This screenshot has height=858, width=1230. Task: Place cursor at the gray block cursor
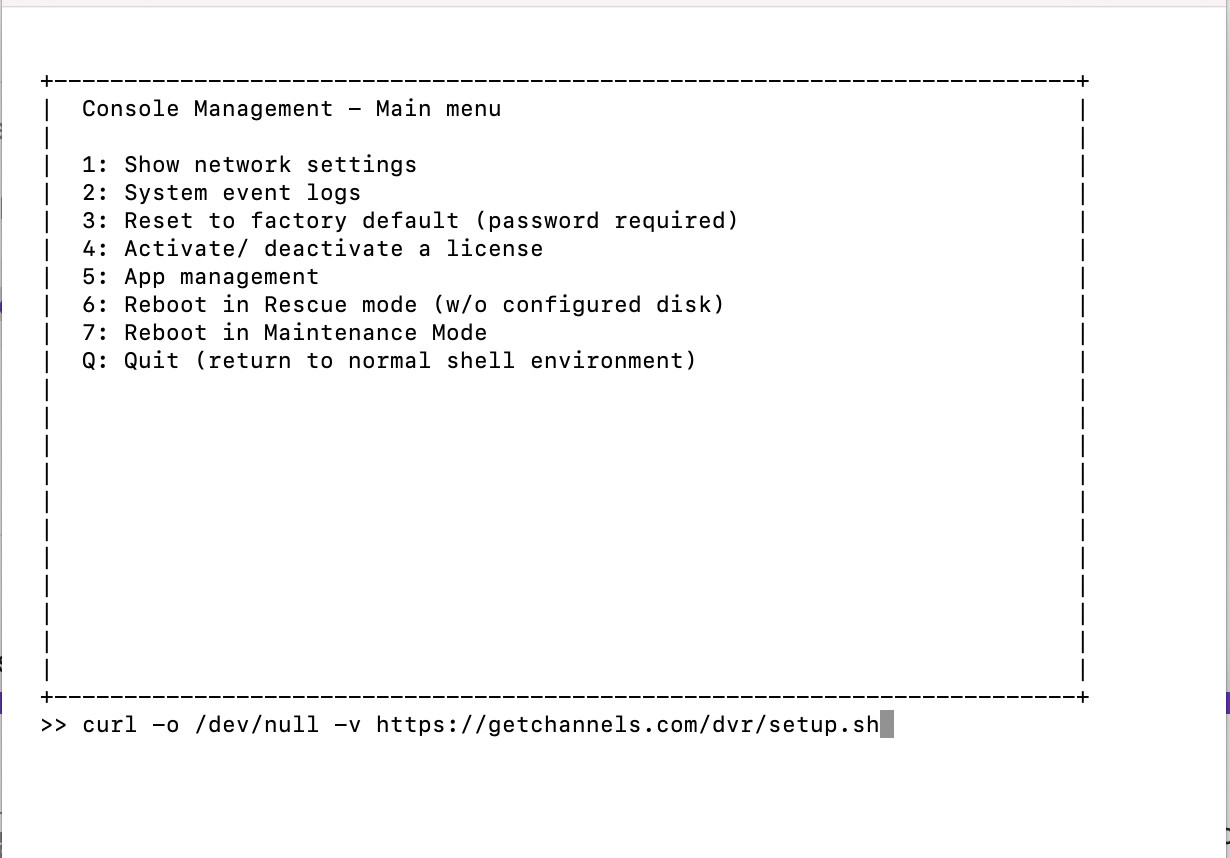(887, 725)
